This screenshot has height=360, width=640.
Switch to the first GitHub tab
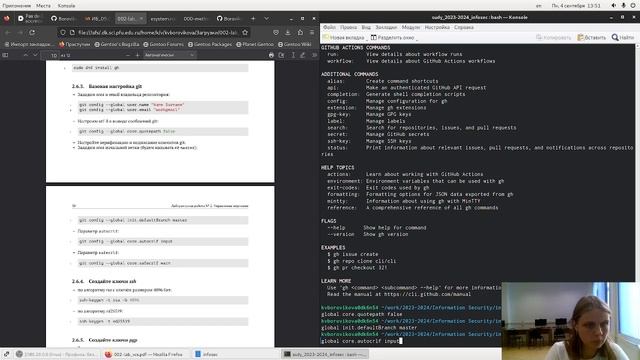[64, 19]
